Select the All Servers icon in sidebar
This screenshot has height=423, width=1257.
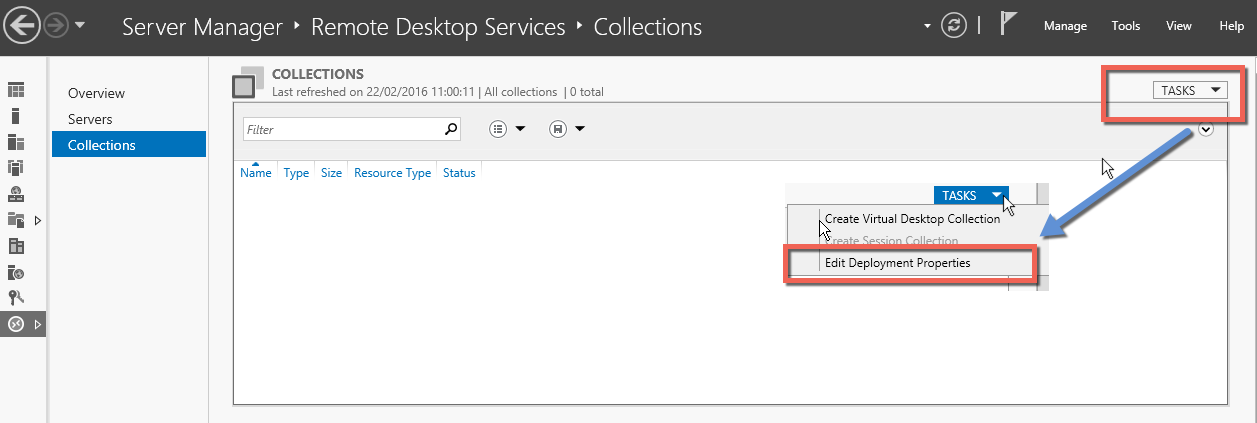click(16, 142)
